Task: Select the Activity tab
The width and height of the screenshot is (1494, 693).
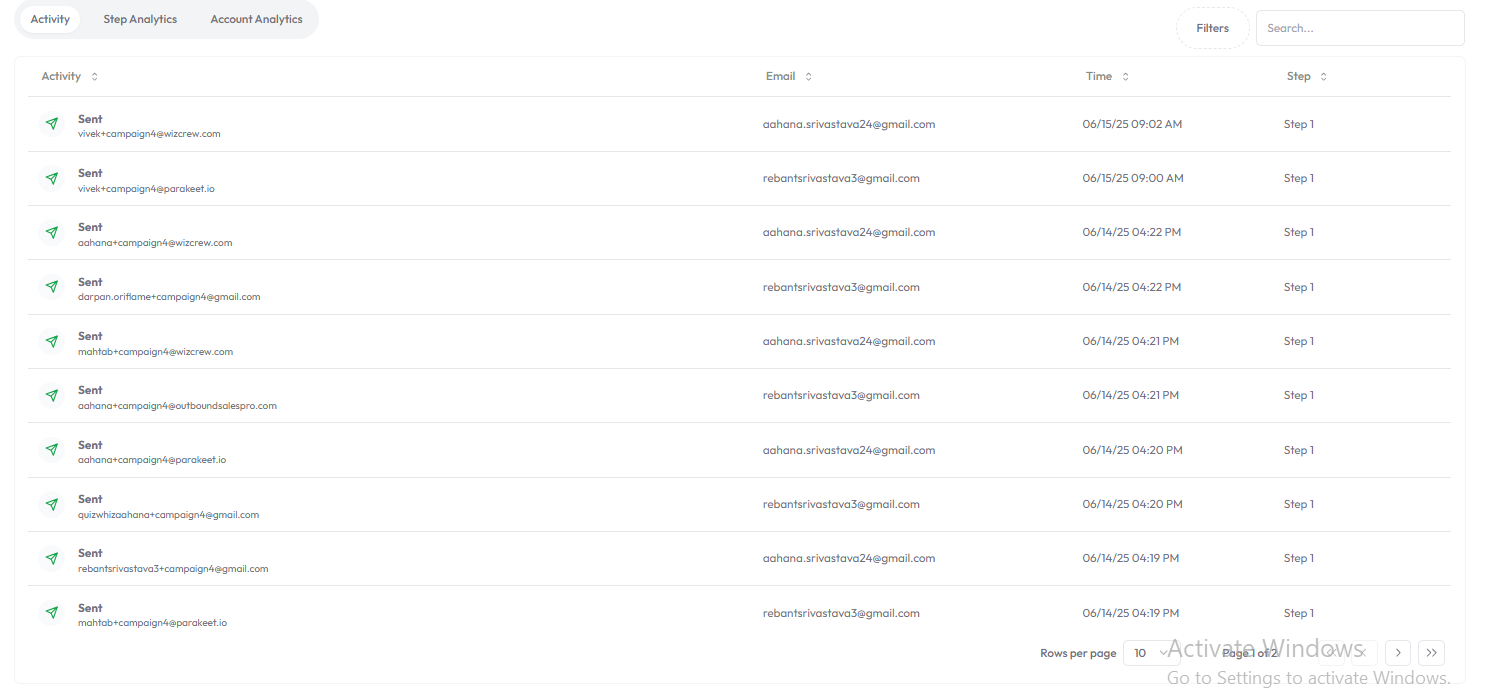Action: pos(50,19)
